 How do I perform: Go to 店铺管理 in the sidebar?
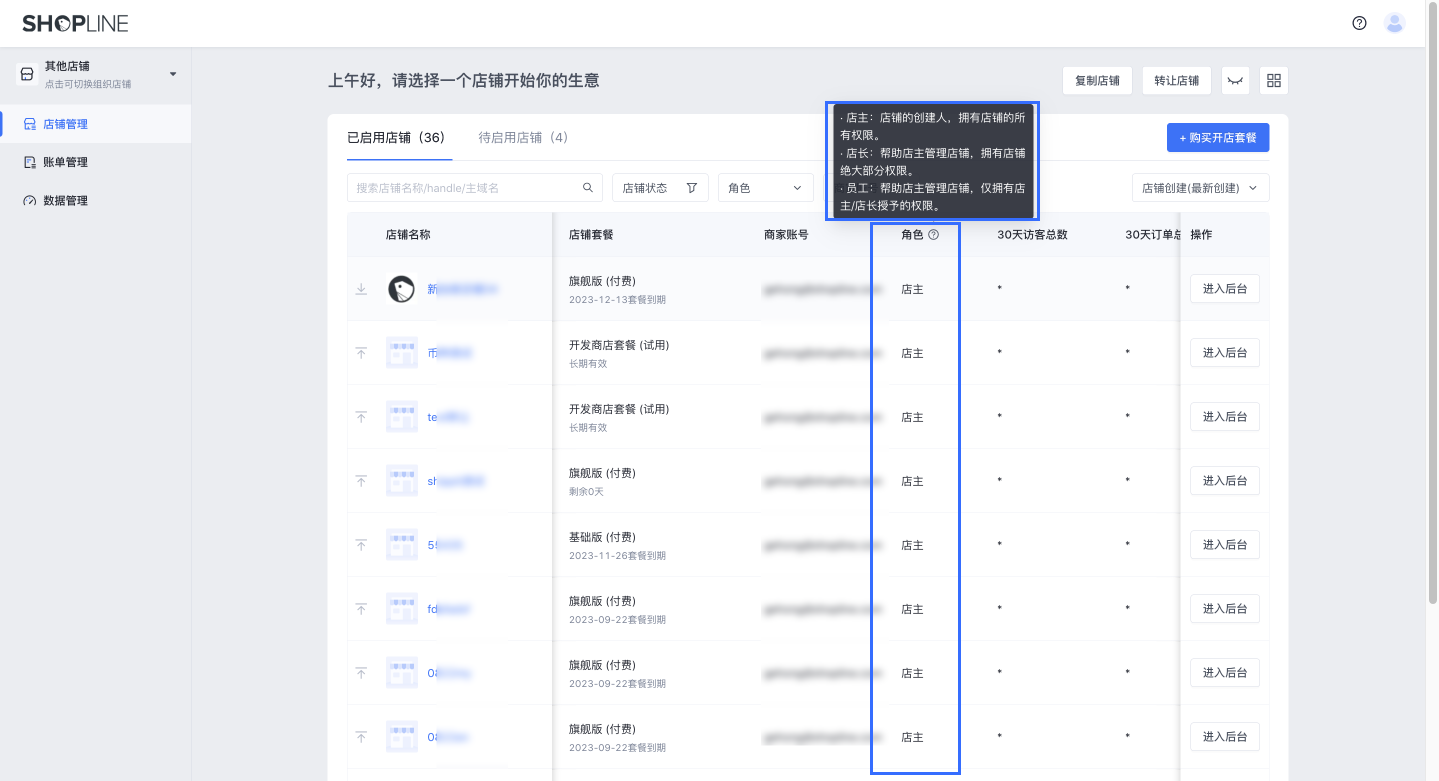pyautogui.click(x=96, y=124)
